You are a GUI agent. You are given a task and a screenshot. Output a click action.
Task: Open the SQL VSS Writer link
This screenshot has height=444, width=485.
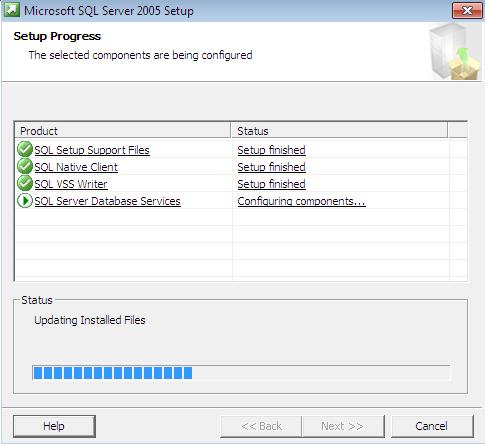click(71, 184)
